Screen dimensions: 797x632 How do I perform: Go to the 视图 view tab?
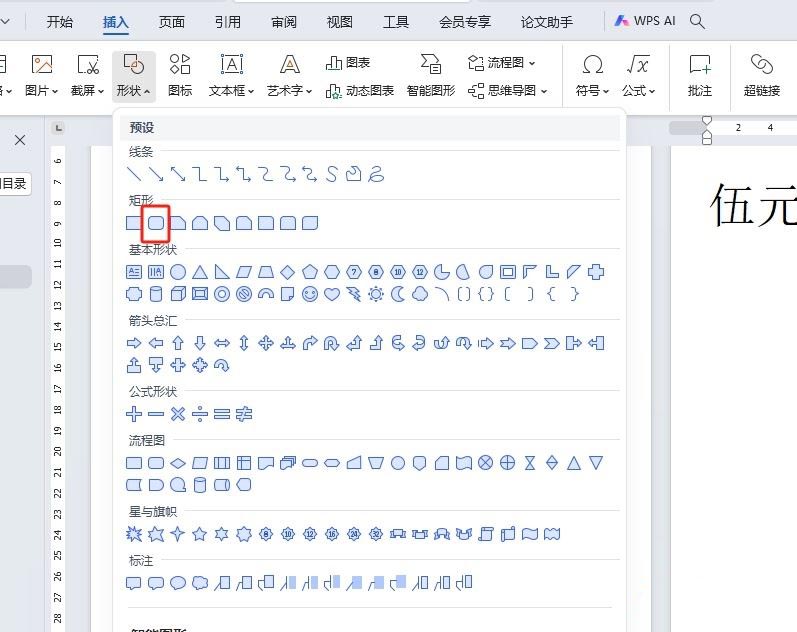point(340,22)
